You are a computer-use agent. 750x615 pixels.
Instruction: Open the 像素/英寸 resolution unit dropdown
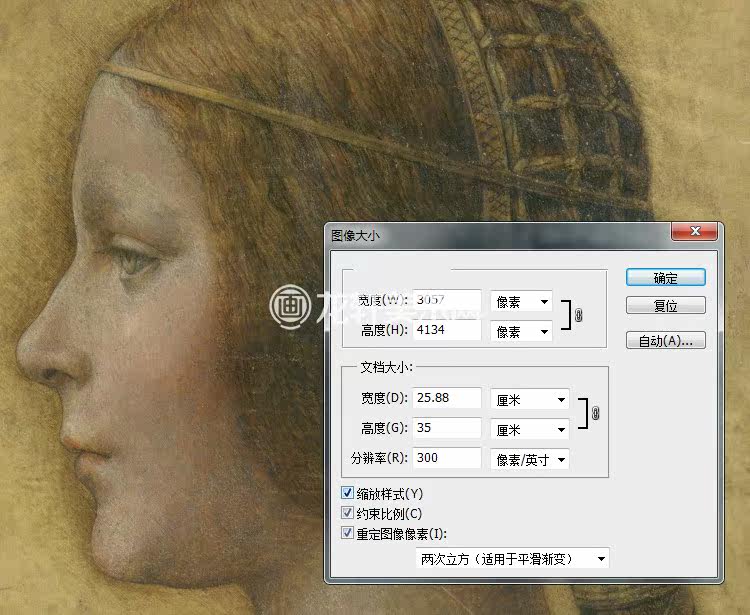click(x=530, y=460)
